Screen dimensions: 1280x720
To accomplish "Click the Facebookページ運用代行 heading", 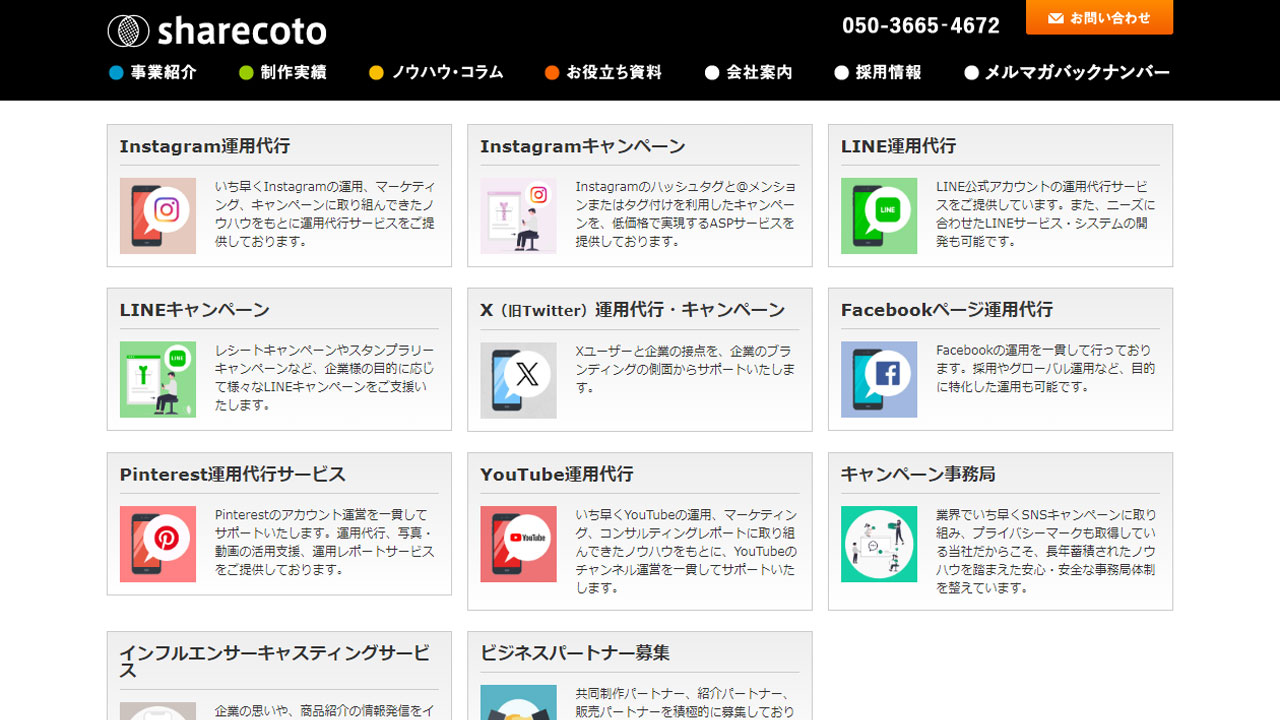I will click(x=946, y=310).
